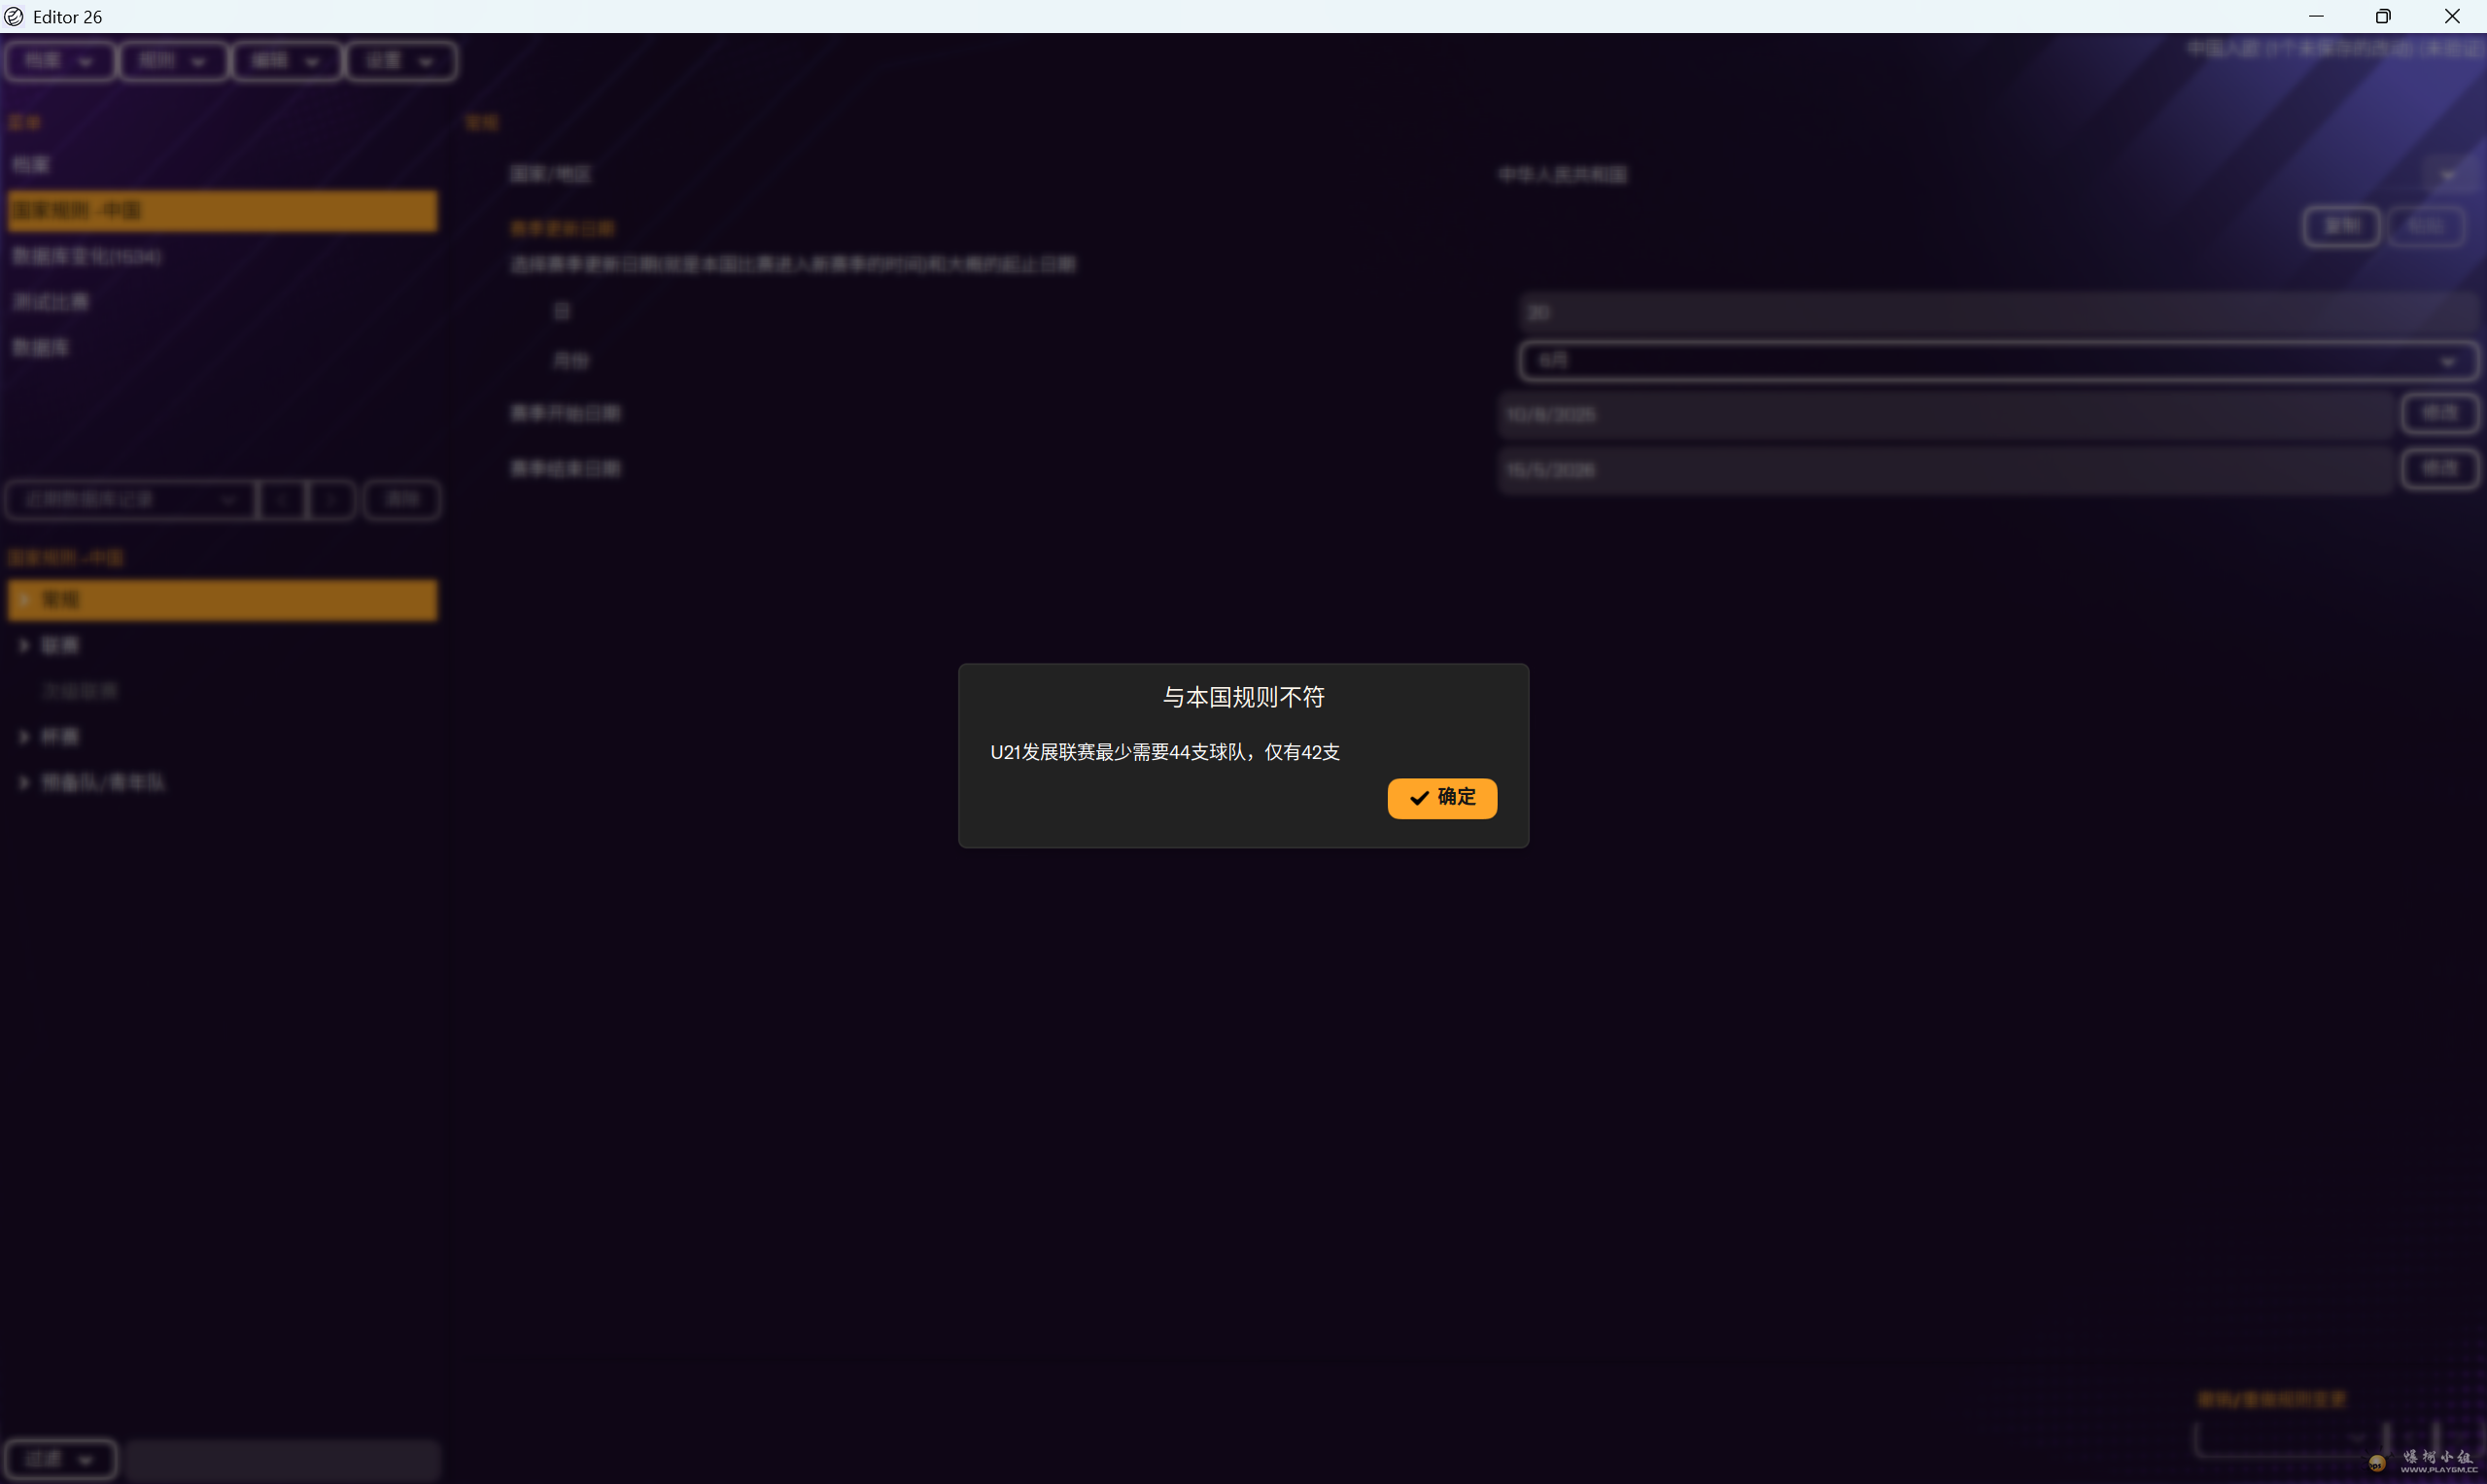Click the minimize icon in title bar

coord(2315,16)
